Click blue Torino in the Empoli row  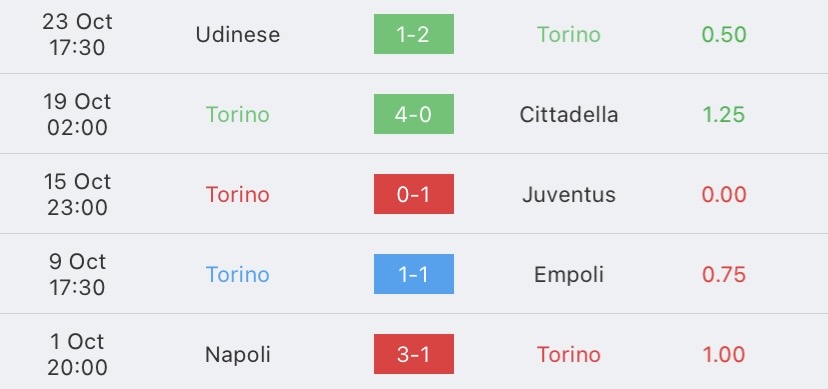coord(238,274)
